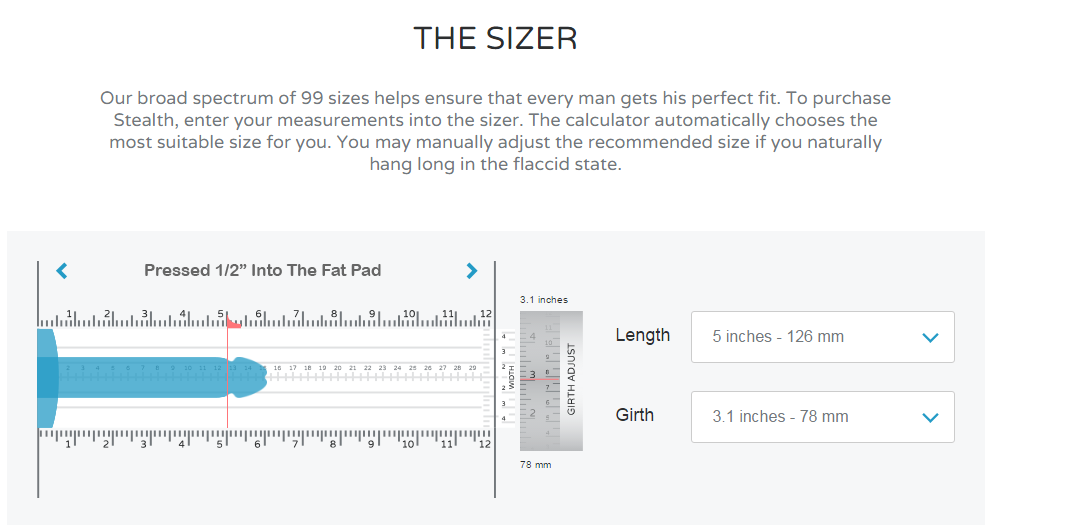Click the left arrow for previous measurement method
This screenshot has height=525, width=1071.
pos(62,270)
